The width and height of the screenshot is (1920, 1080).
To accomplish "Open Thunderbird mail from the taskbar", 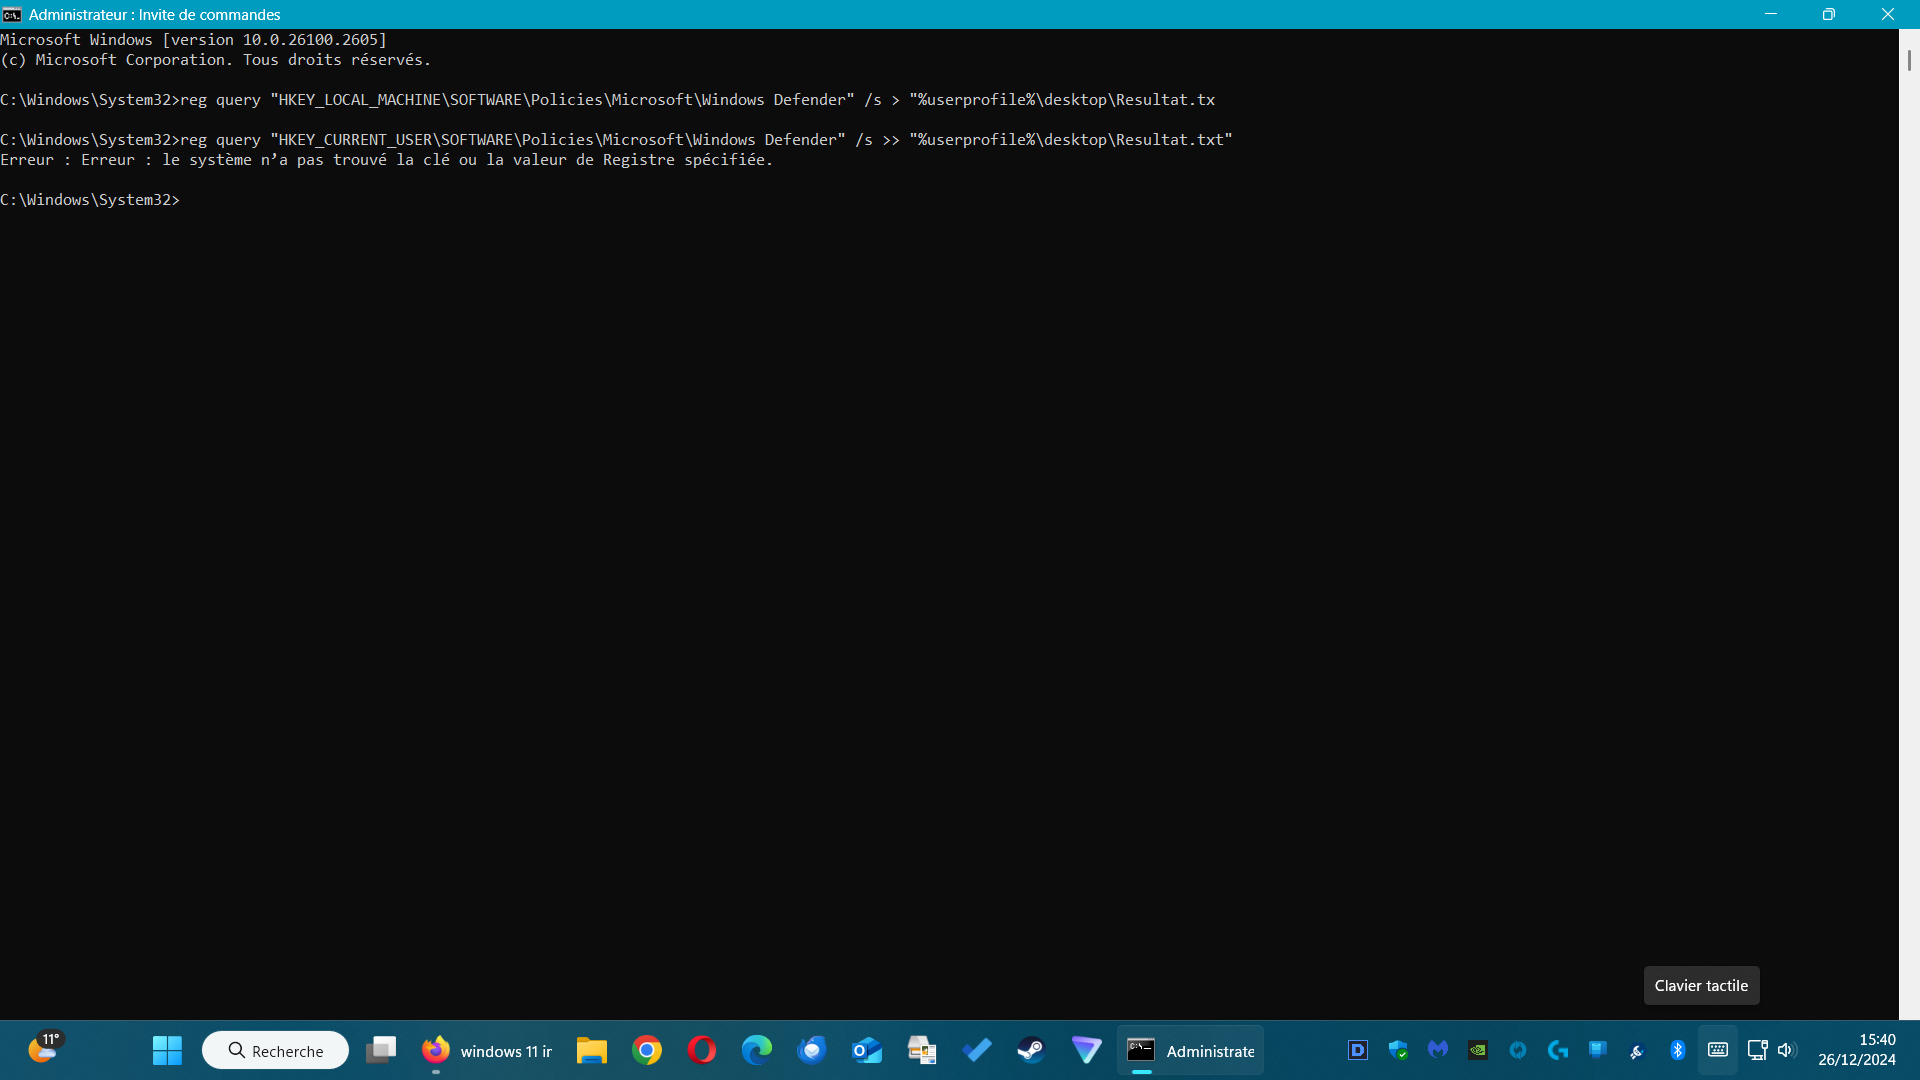I will (x=812, y=1050).
